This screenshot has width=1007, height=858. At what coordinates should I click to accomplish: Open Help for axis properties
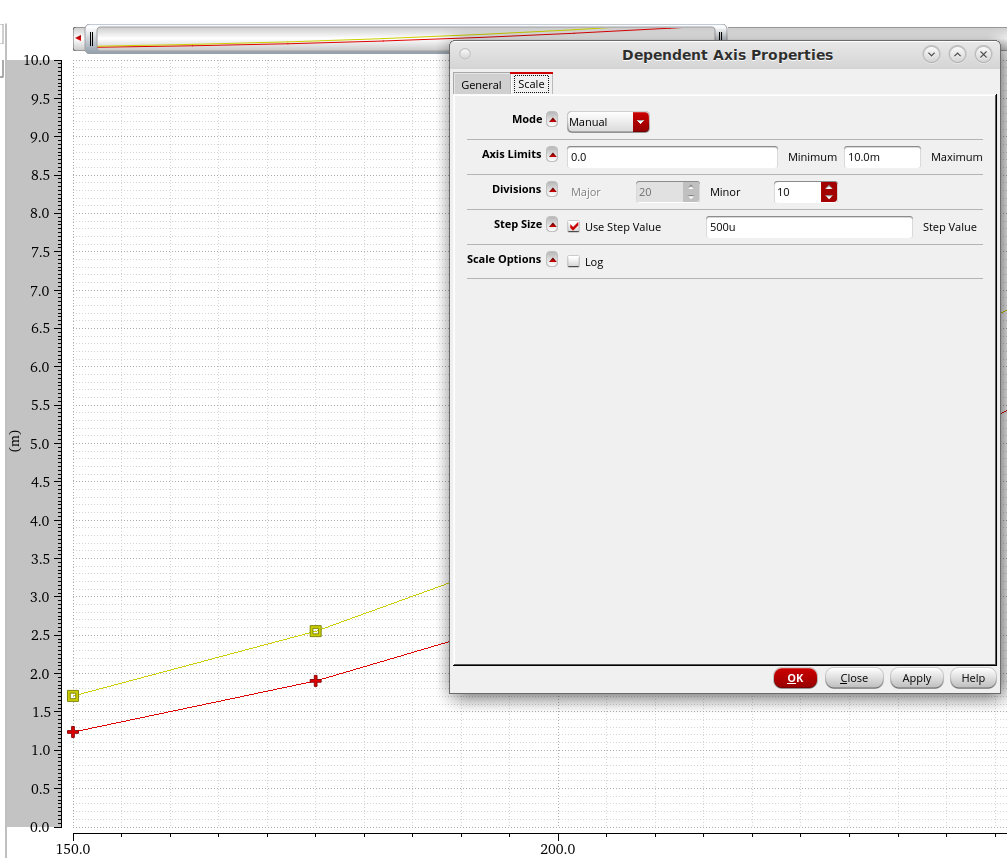tap(973, 678)
